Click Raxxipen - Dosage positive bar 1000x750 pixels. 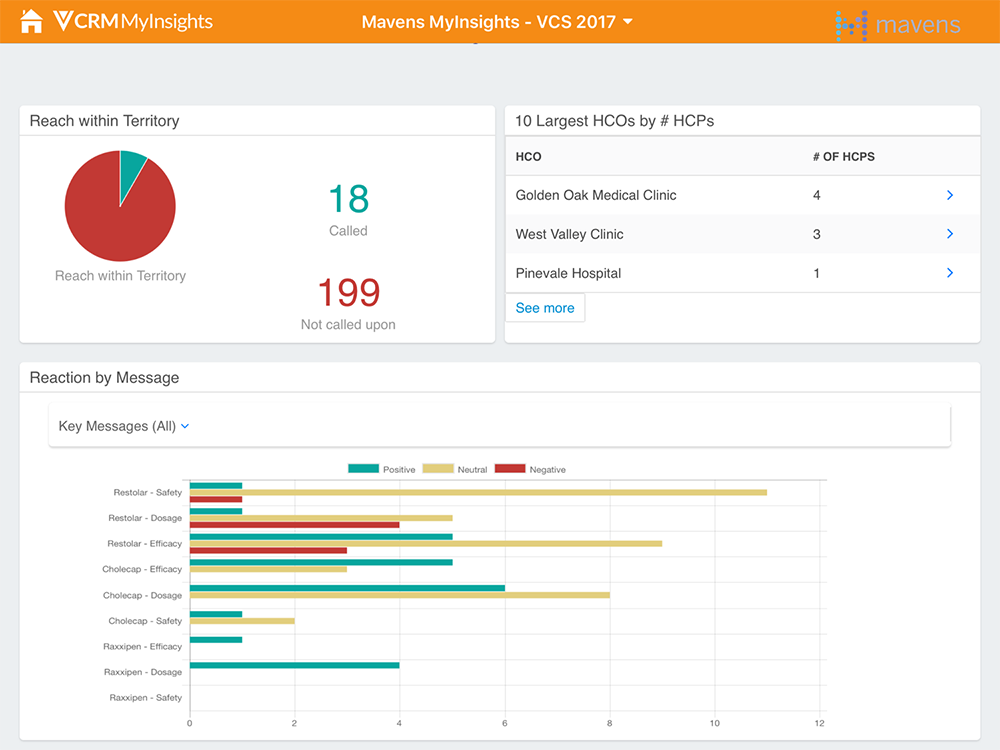(x=294, y=665)
